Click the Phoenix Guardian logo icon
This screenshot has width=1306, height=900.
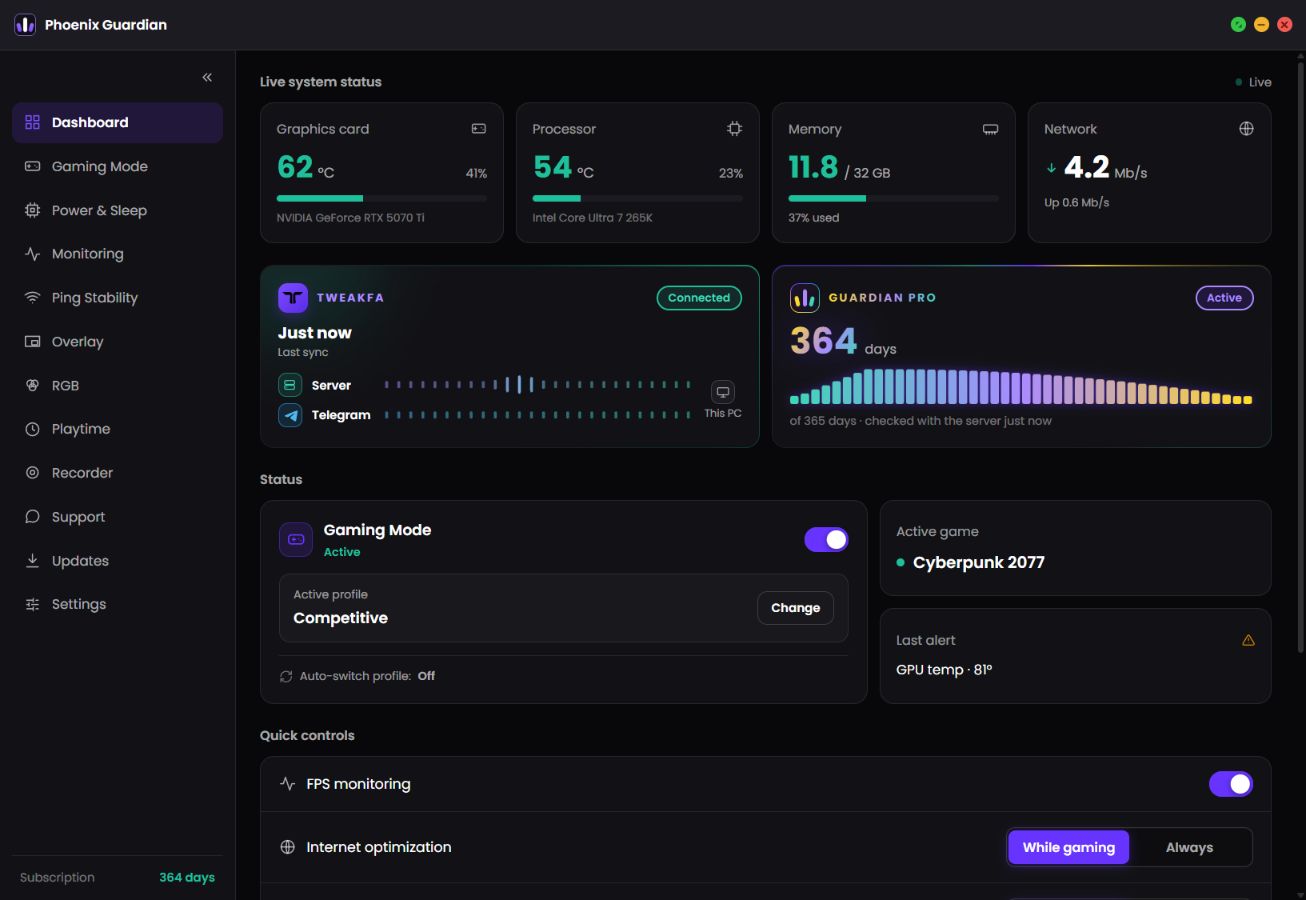(25, 25)
